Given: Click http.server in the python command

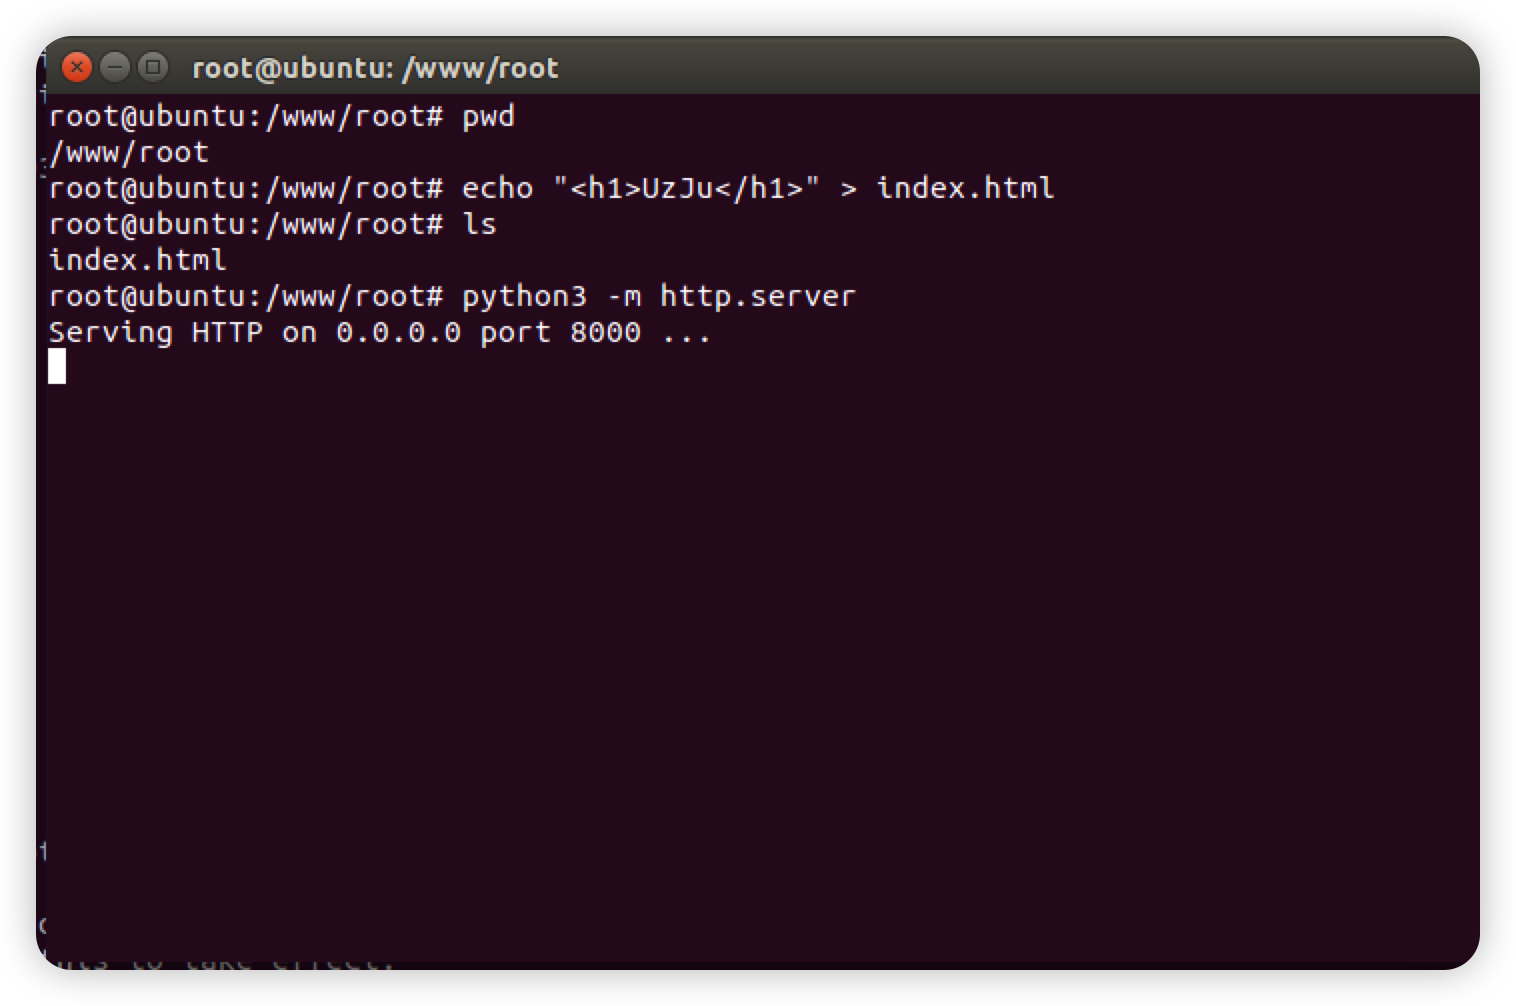Looking at the screenshot, I should click(x=758, y=297).
